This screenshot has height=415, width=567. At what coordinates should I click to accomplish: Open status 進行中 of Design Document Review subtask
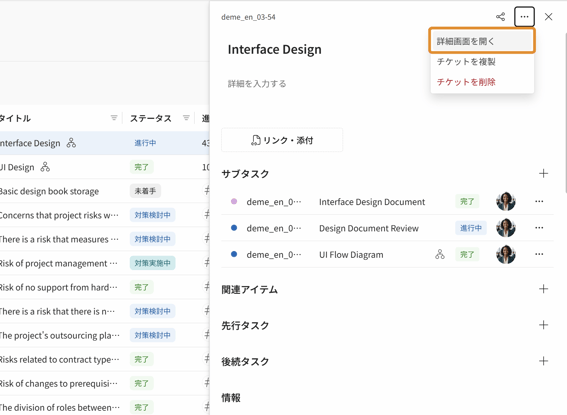(471, 228)
